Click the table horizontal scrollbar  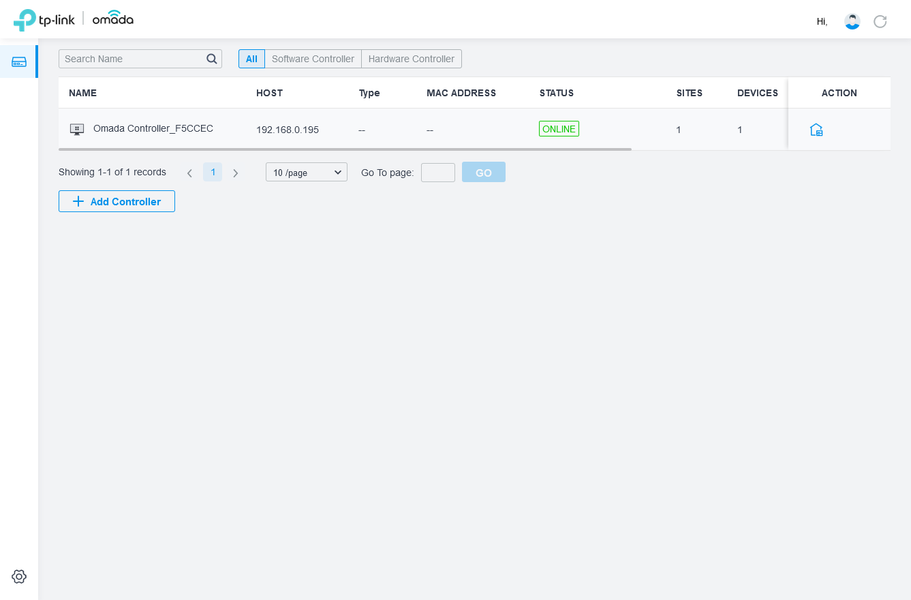point(345,149)
